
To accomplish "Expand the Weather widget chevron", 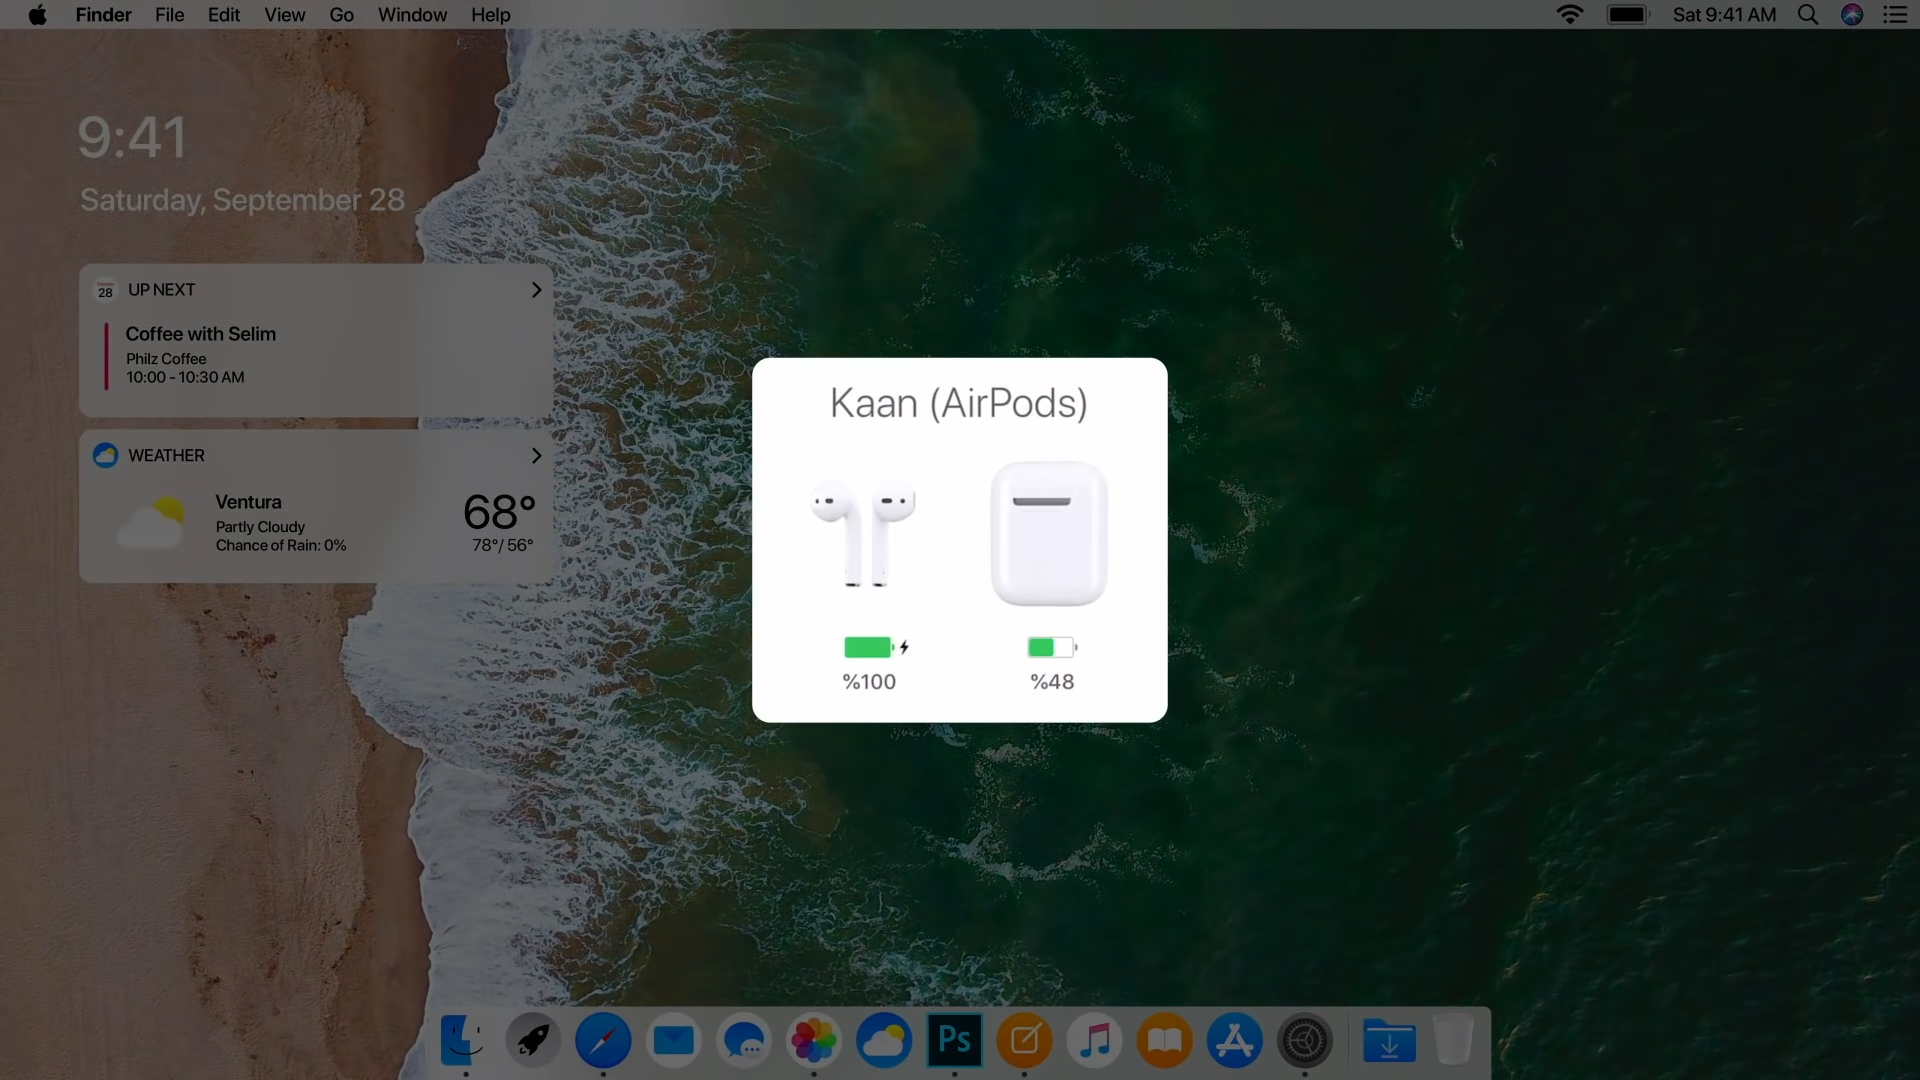I will click(x=536, y=456).
